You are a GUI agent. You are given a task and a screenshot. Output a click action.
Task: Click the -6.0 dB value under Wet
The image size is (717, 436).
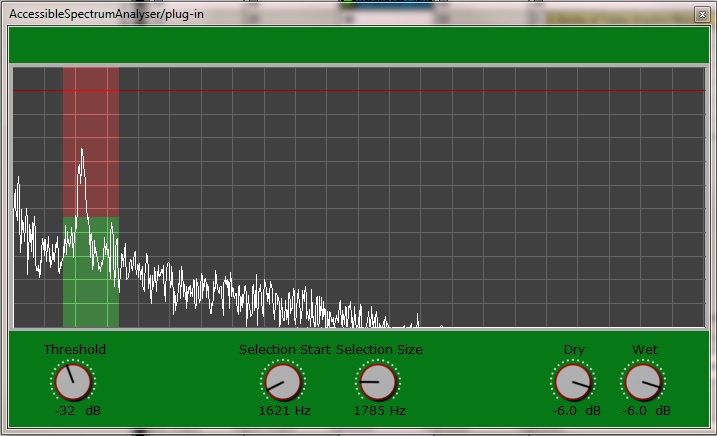tap(644, 410)
